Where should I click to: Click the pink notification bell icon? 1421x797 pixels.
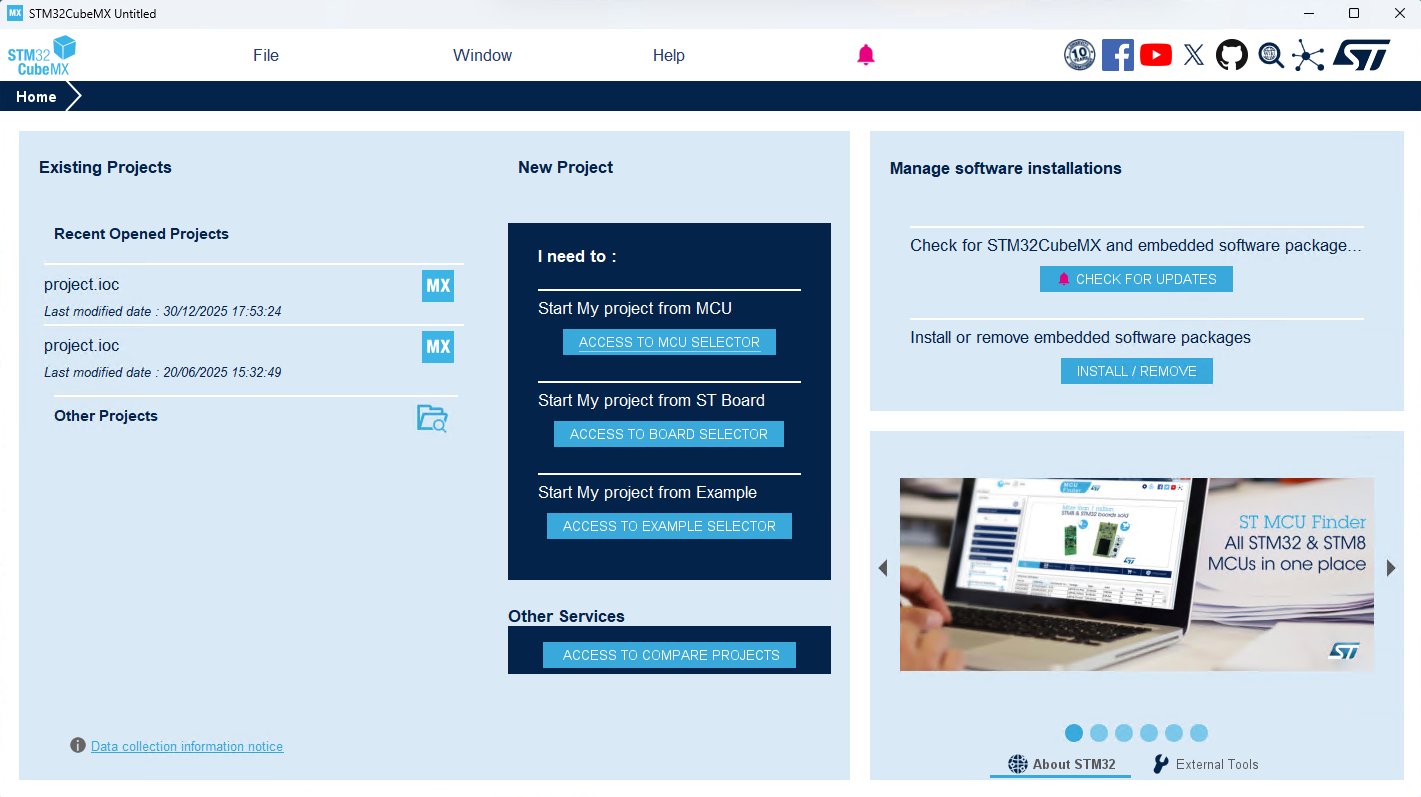pos(866,55)
